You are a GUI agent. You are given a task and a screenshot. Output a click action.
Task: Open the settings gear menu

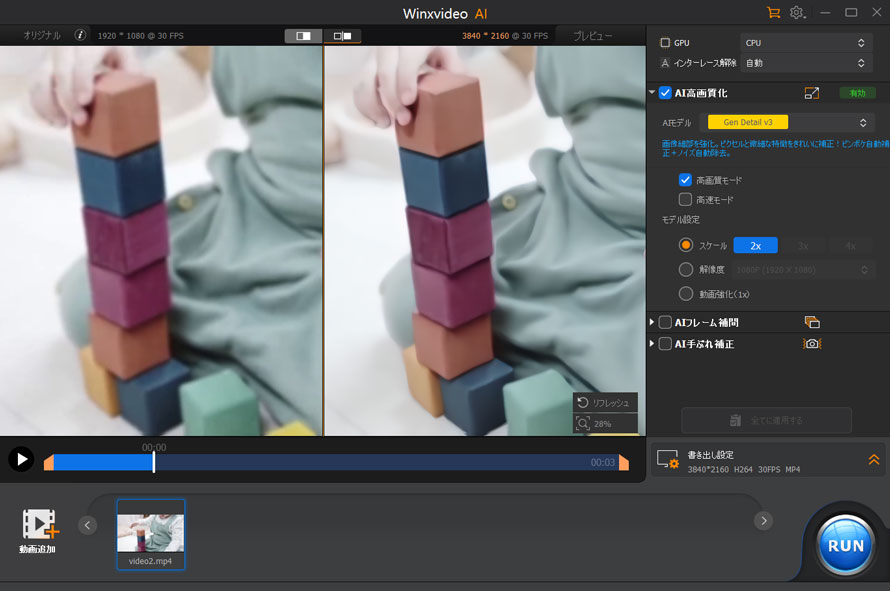point(797,13)
